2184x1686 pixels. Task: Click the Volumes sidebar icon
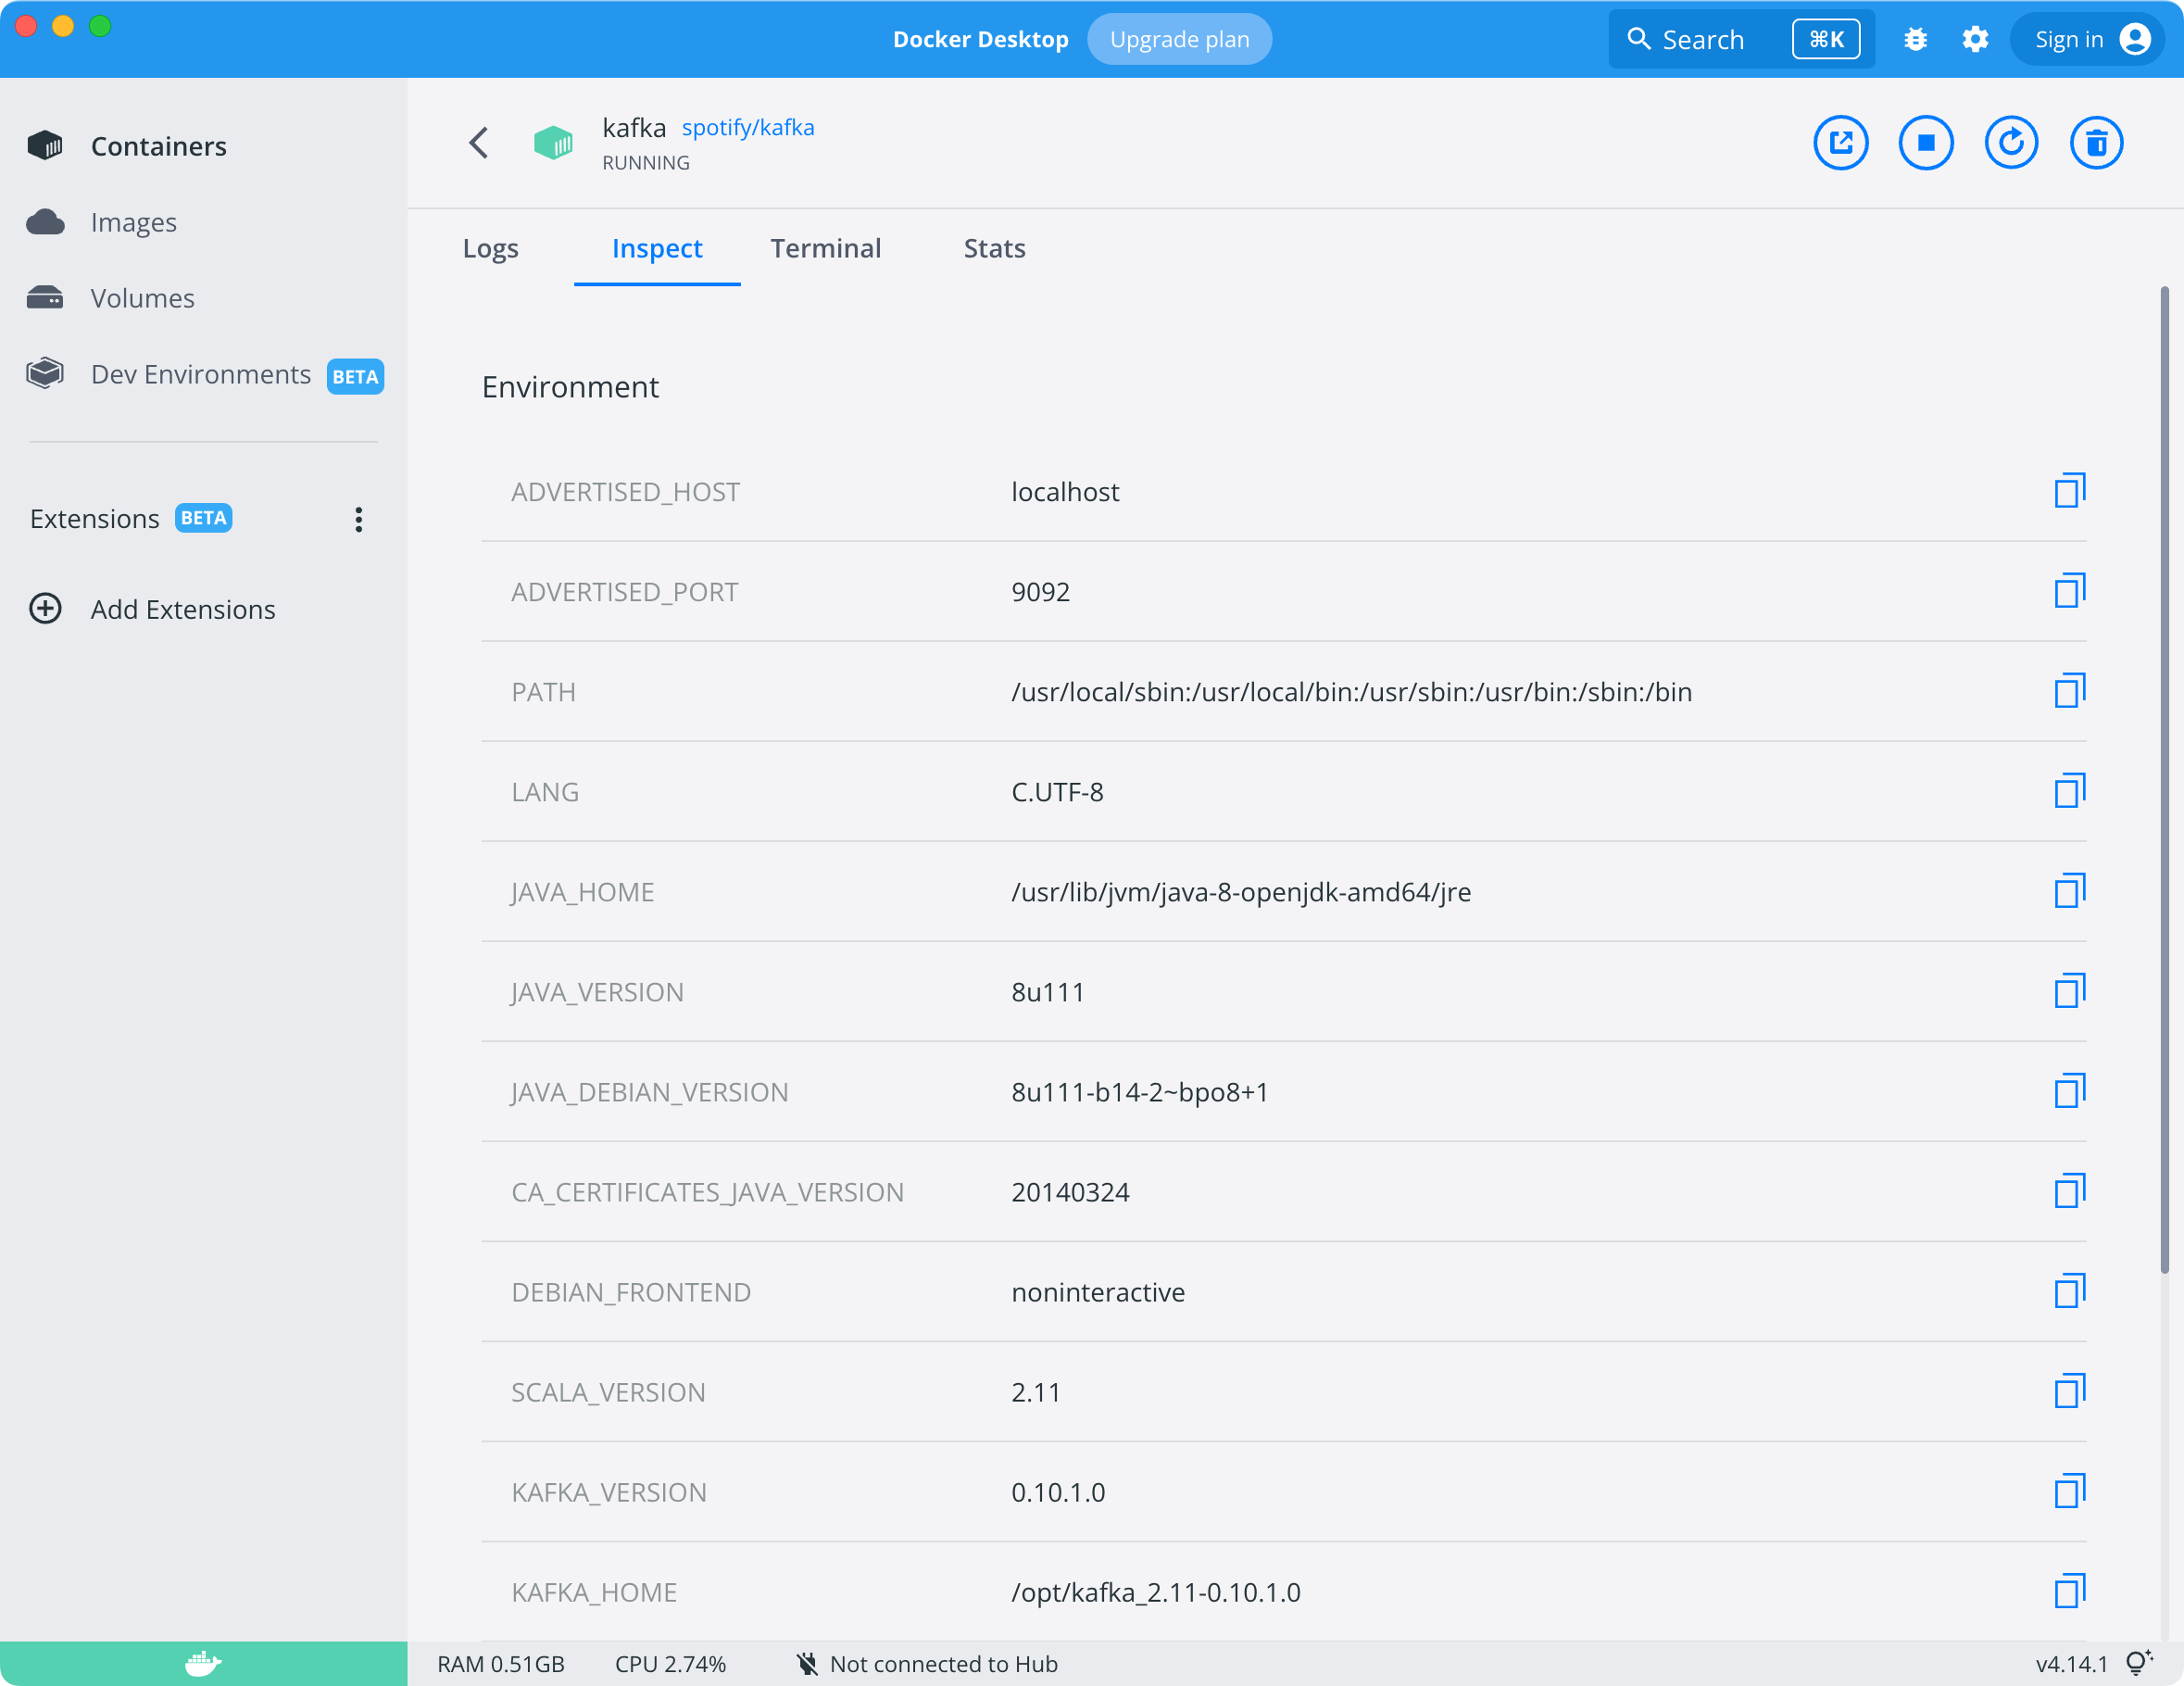46,297
